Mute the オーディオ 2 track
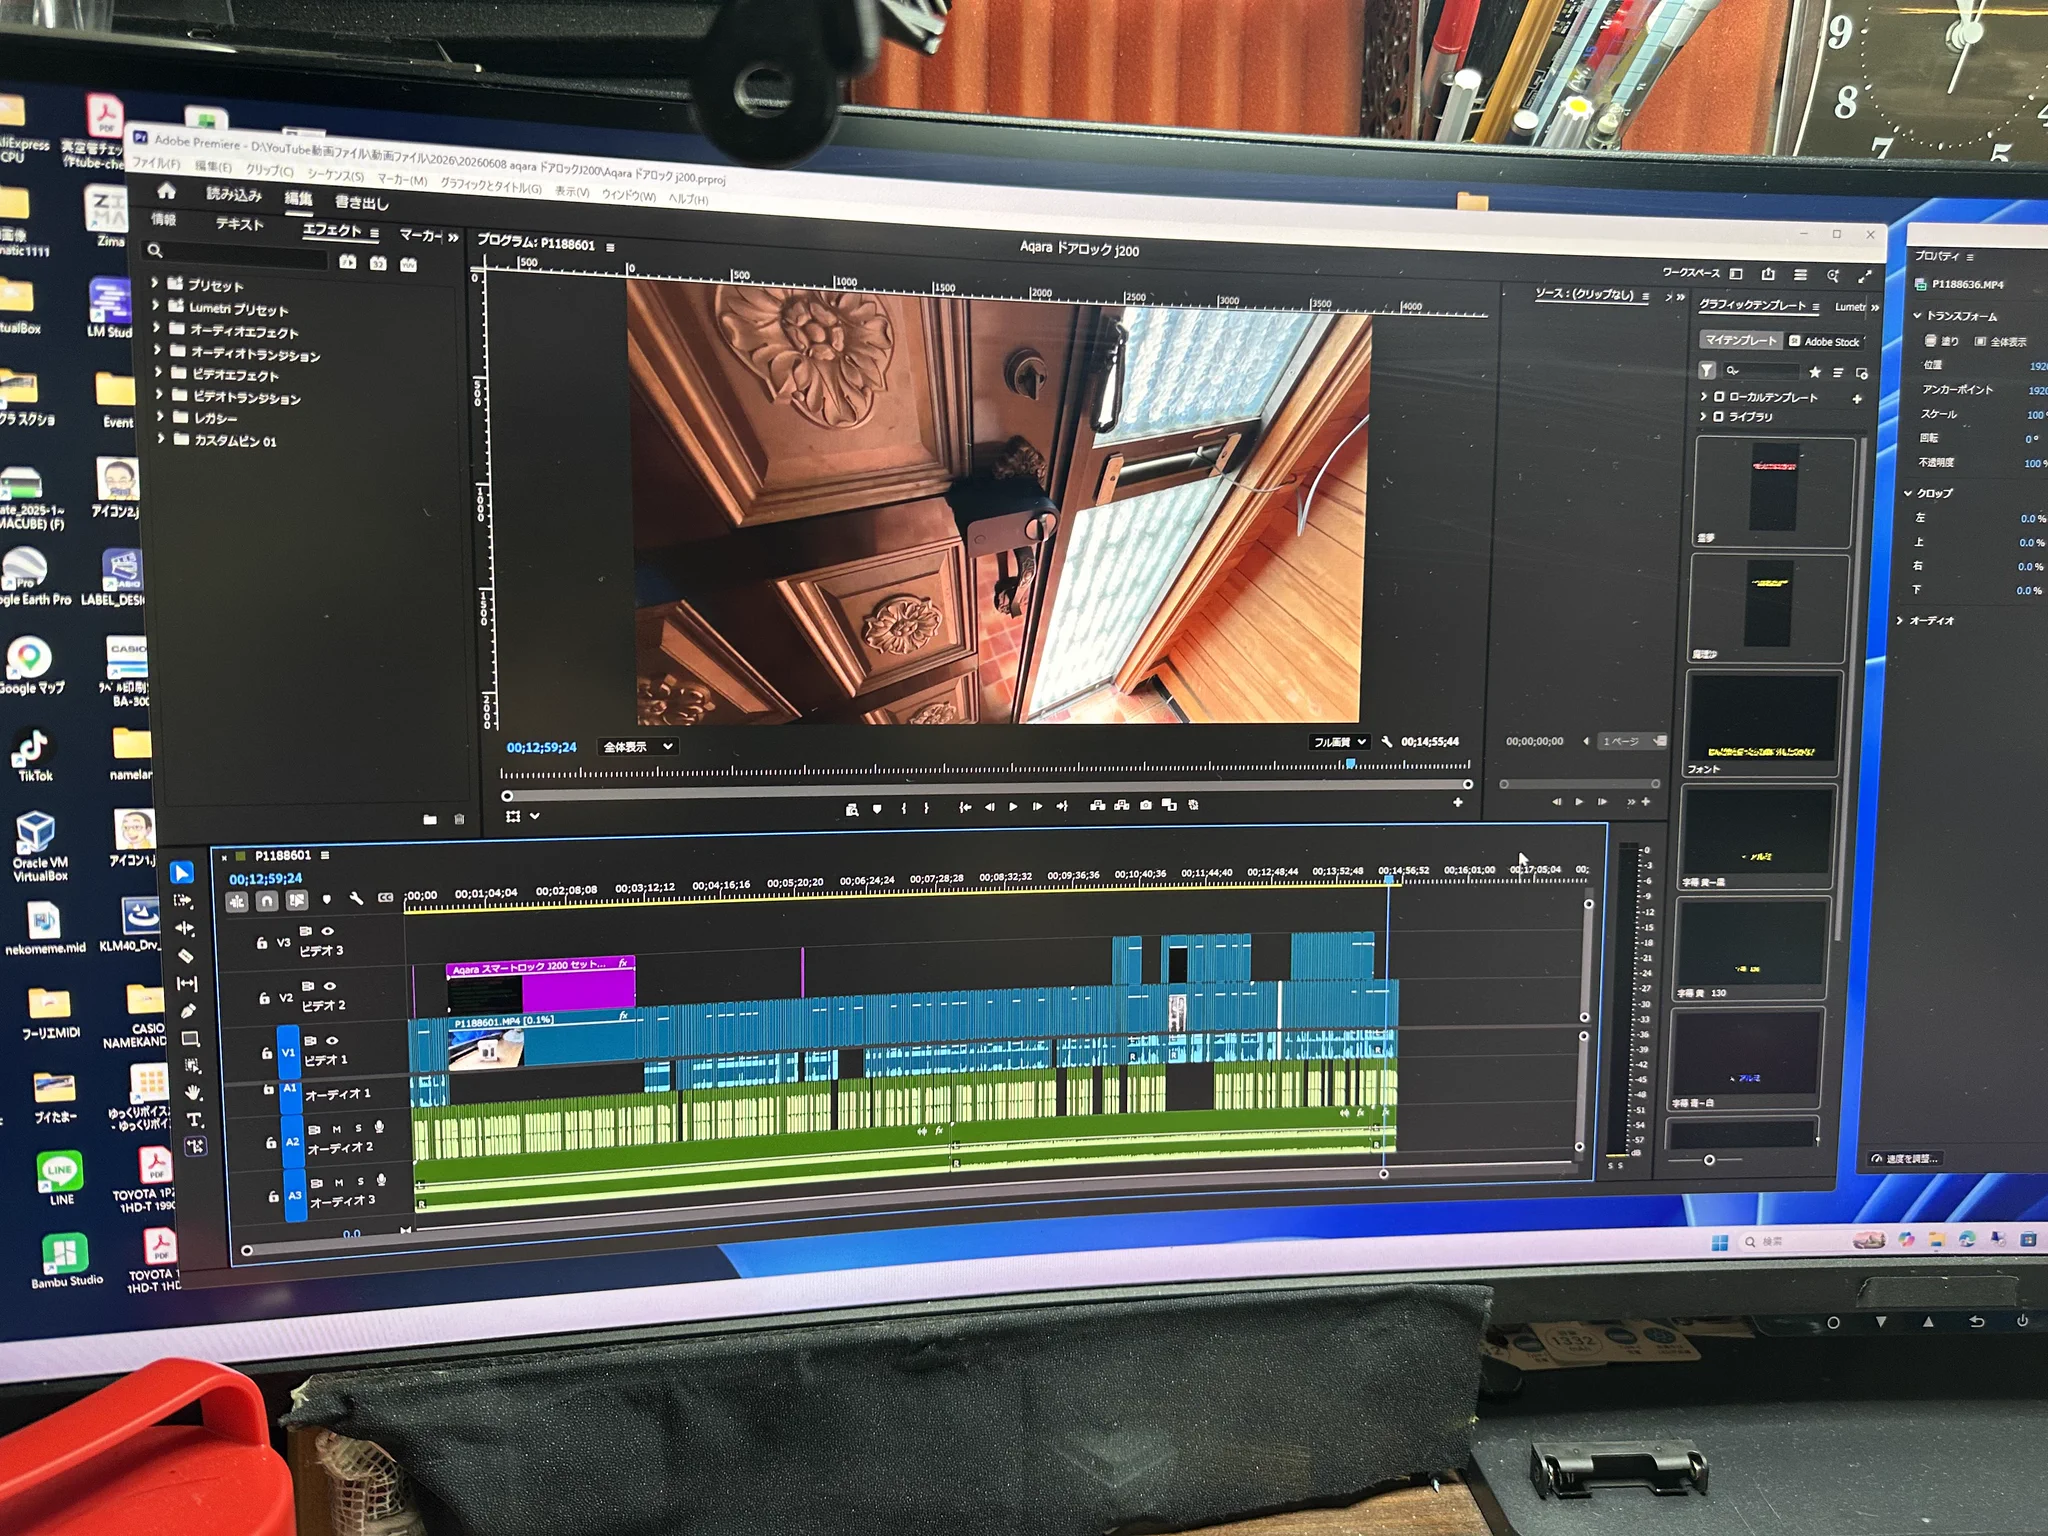 click(x=336, y=1129)
